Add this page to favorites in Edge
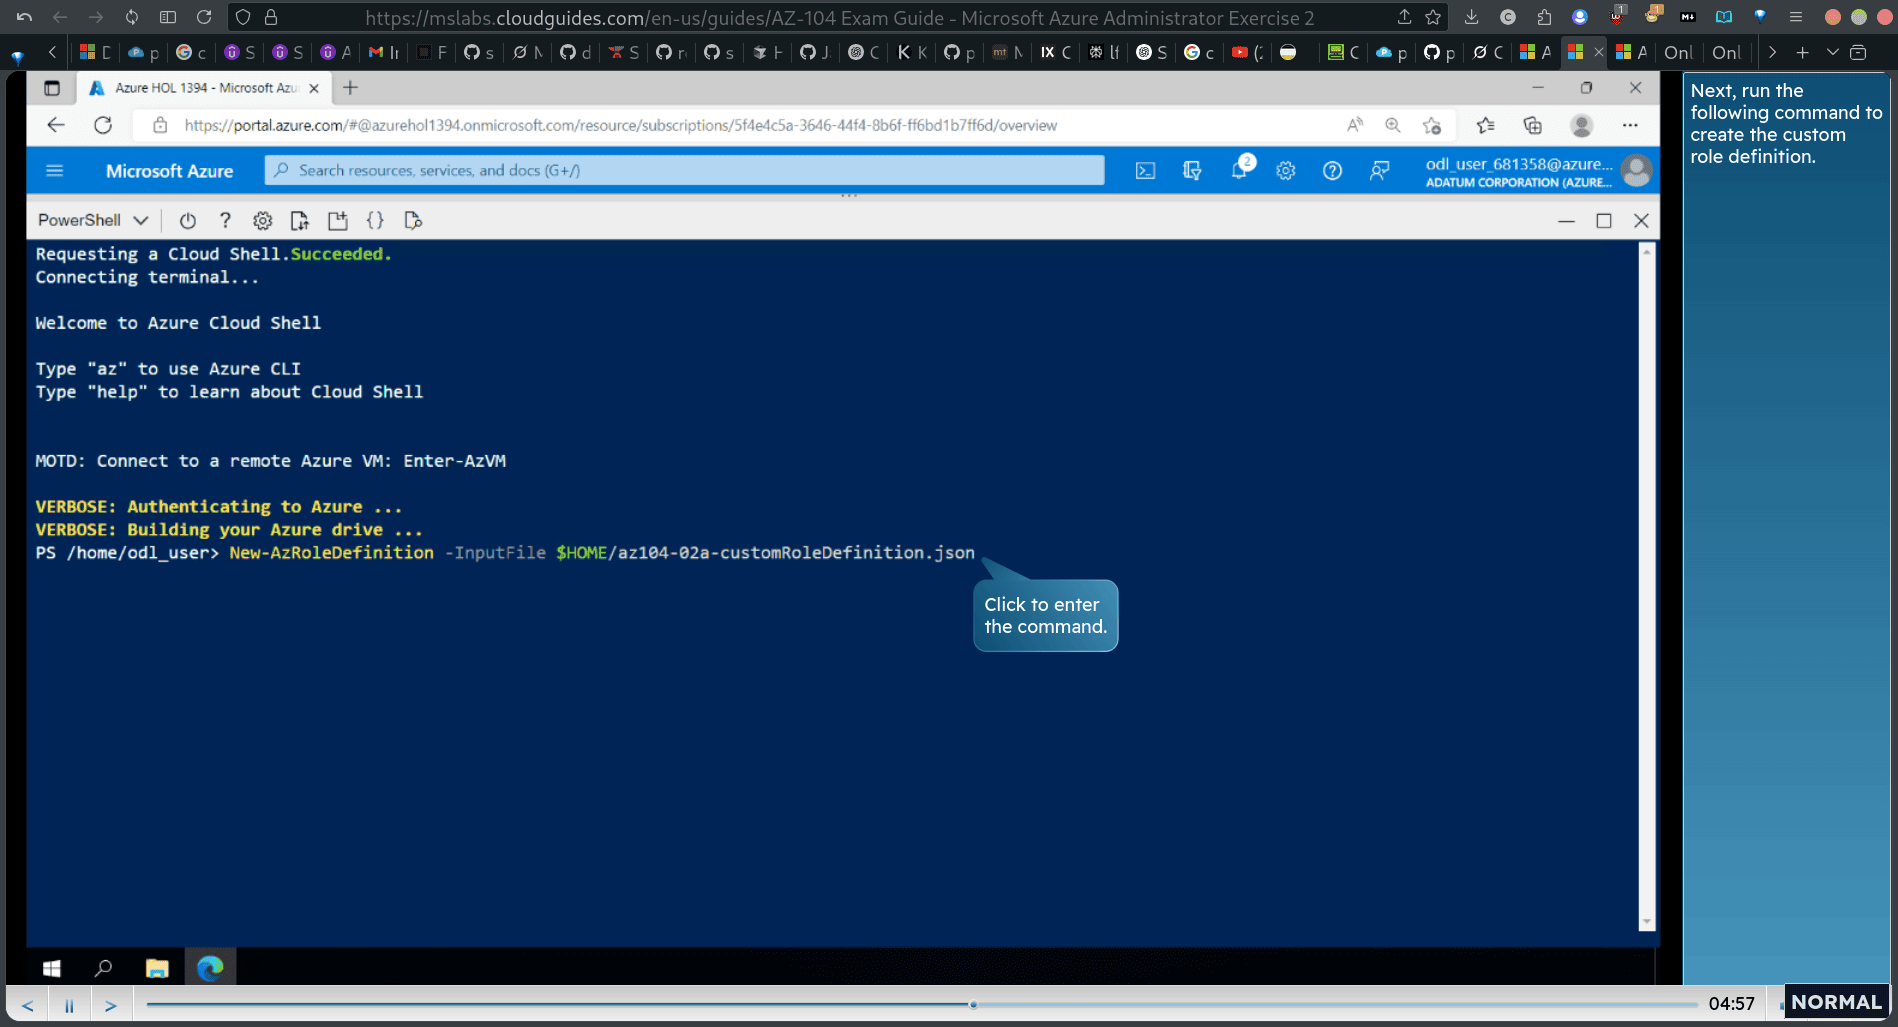 pyautogui.click(x=1432, y=125)
